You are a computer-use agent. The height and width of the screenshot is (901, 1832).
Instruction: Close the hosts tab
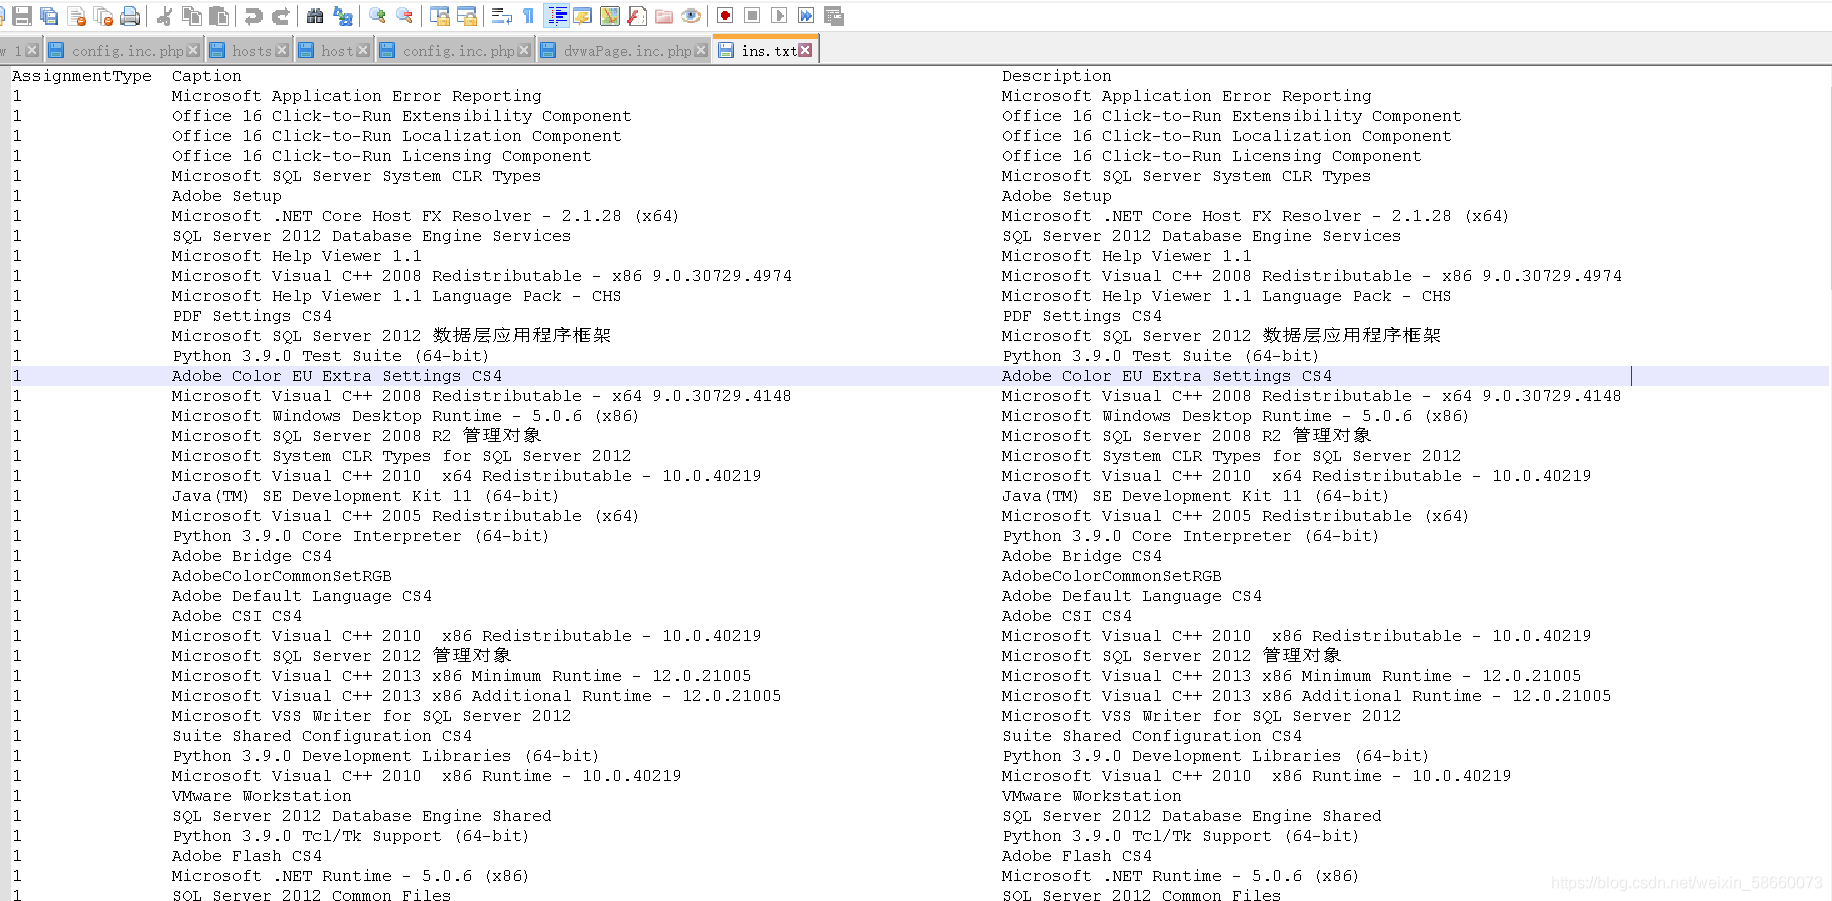(x=282, y=50)
